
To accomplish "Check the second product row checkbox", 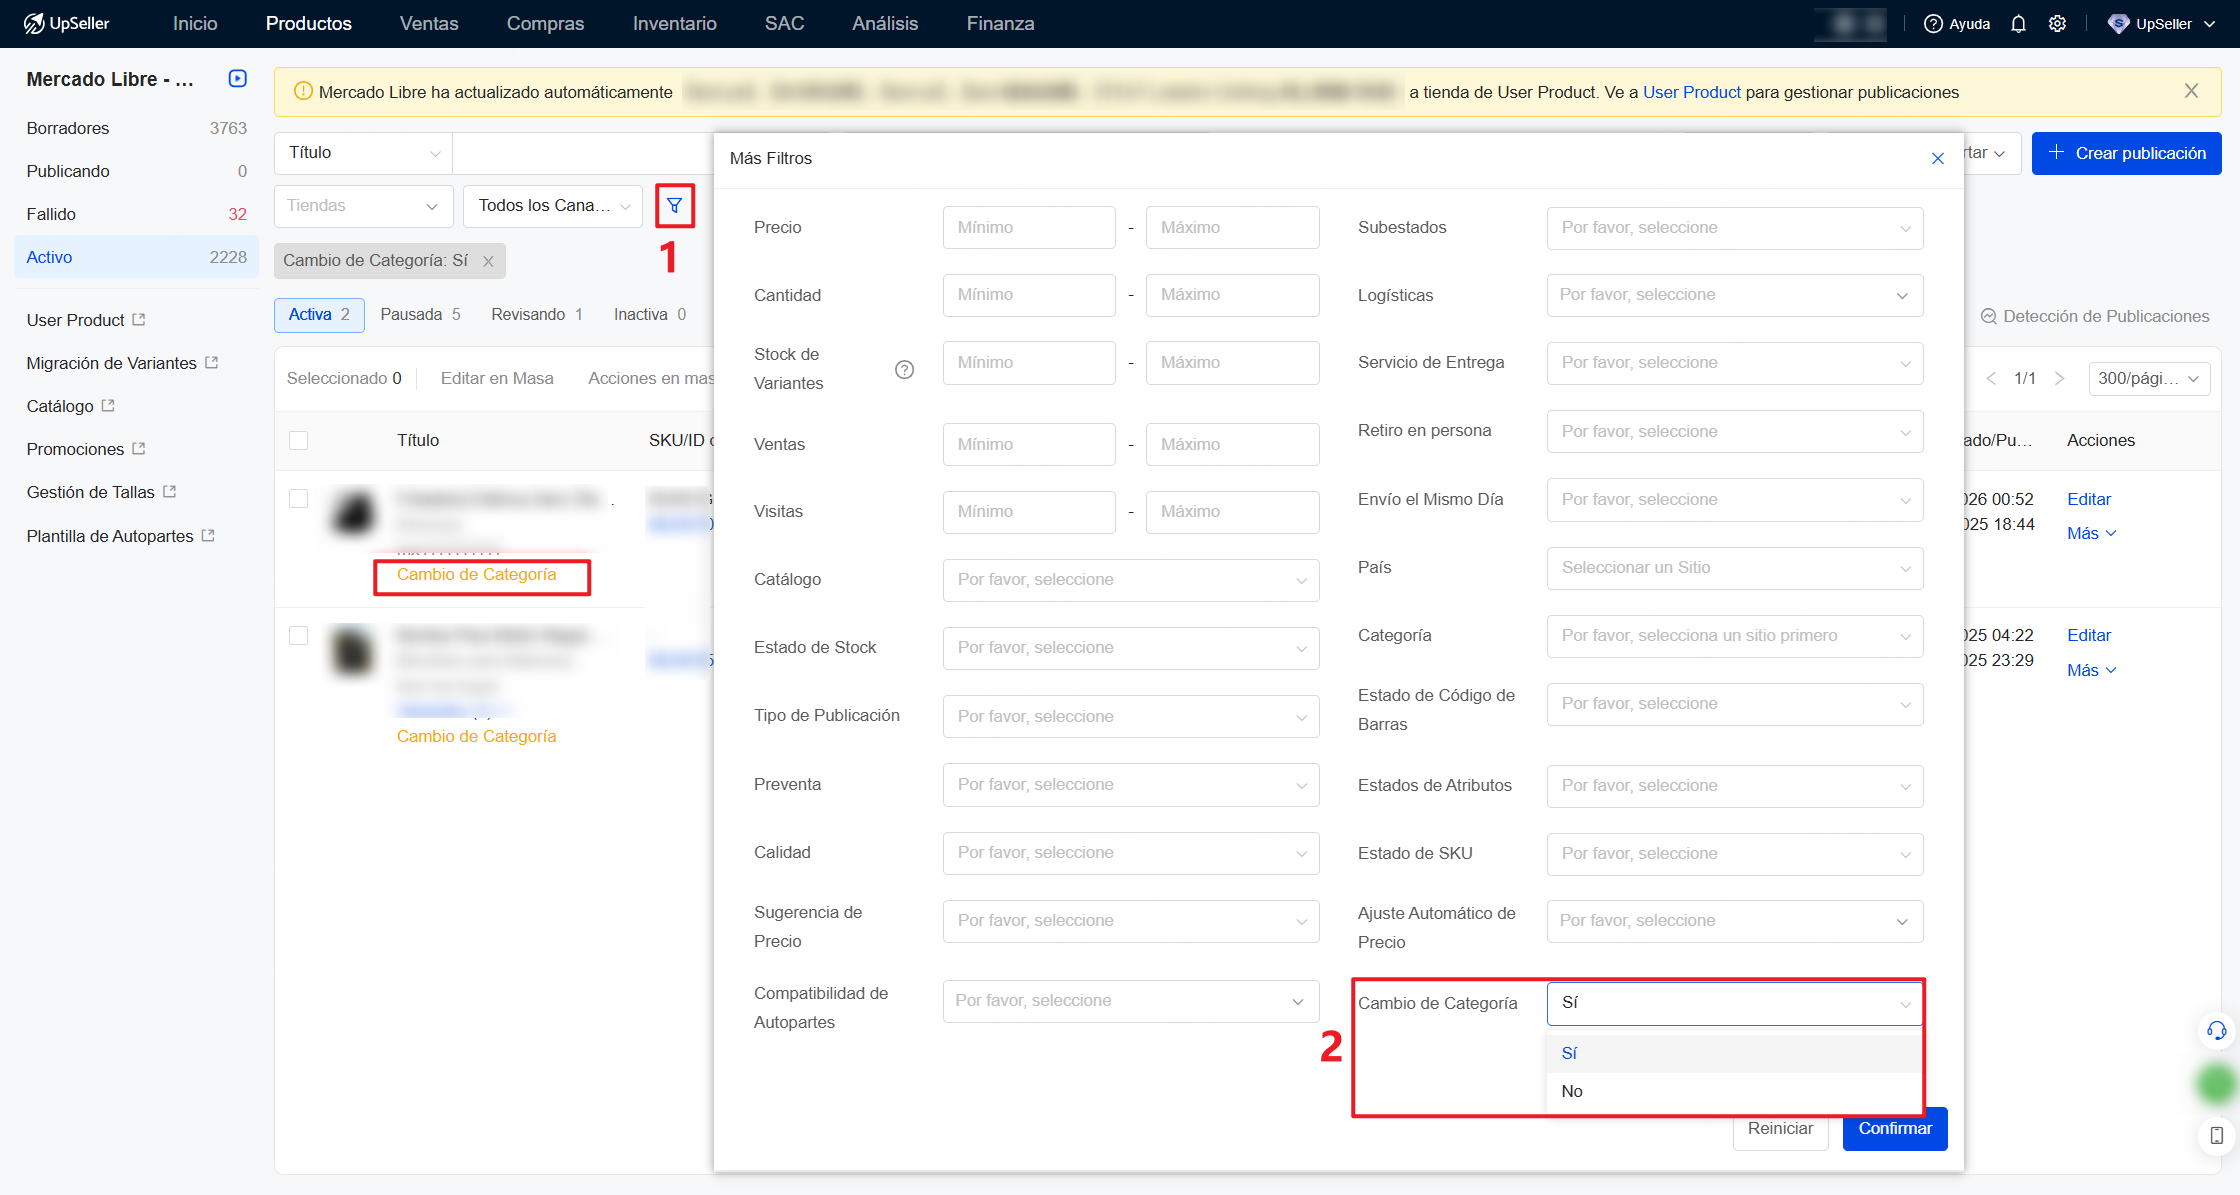I will 298,635.
